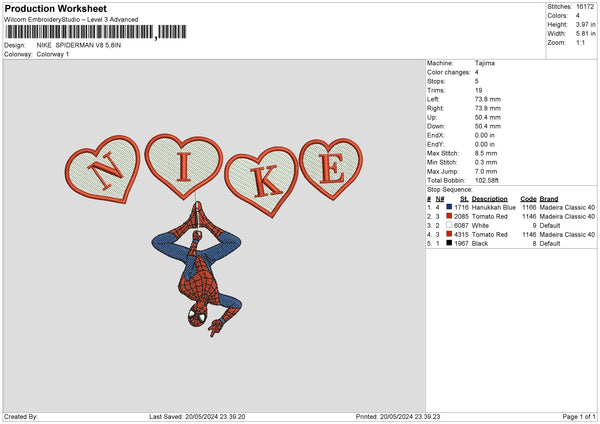The image size is (600, 424).
Task: Click 'Tomato Red' in stop row 2
Action: coord(489,217)
